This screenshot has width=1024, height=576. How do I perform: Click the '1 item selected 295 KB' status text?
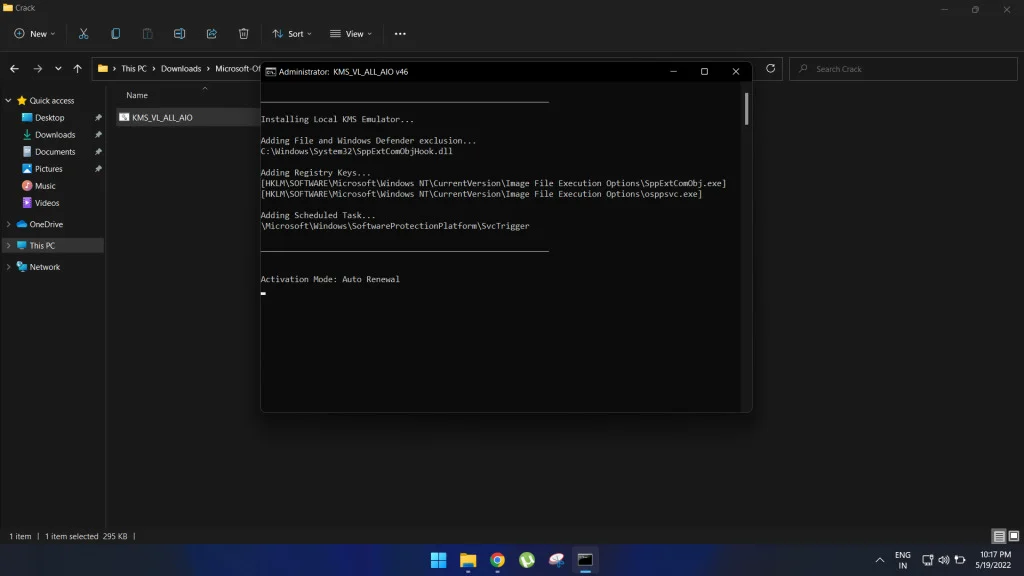coord(86,536)
